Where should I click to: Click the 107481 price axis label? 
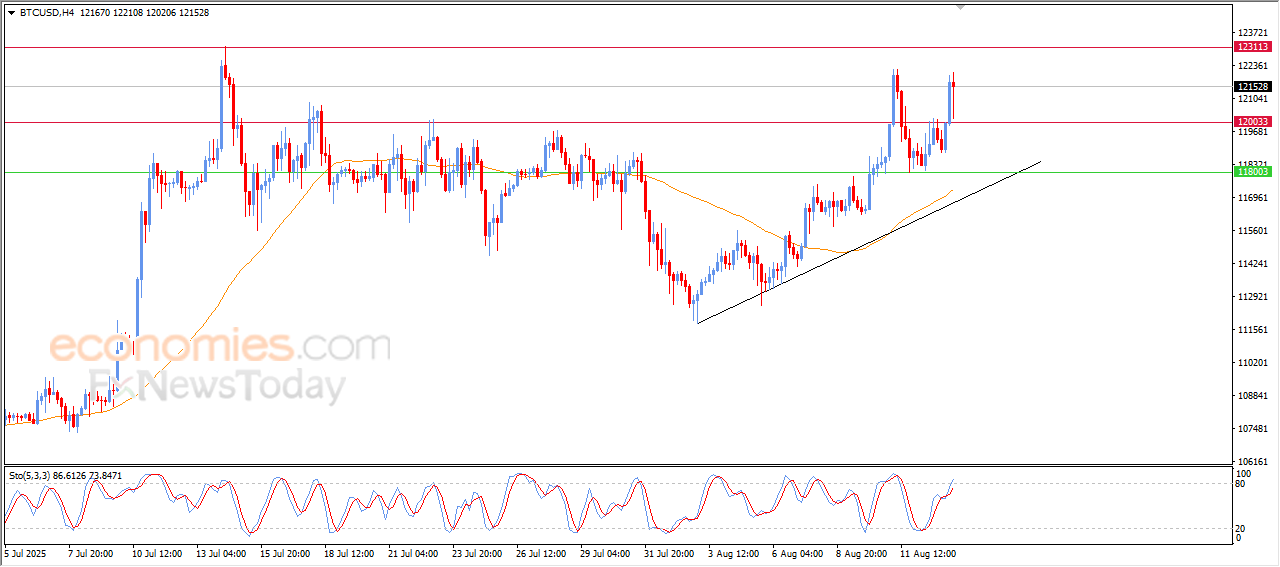pos(1252,429)
